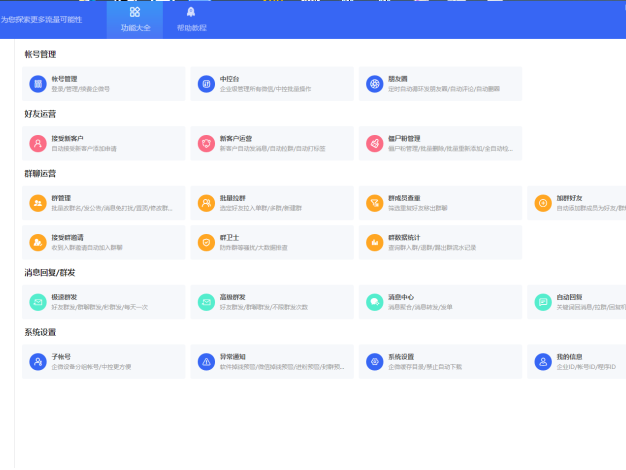Click the 我的信息 profile icon

[542, 360]
